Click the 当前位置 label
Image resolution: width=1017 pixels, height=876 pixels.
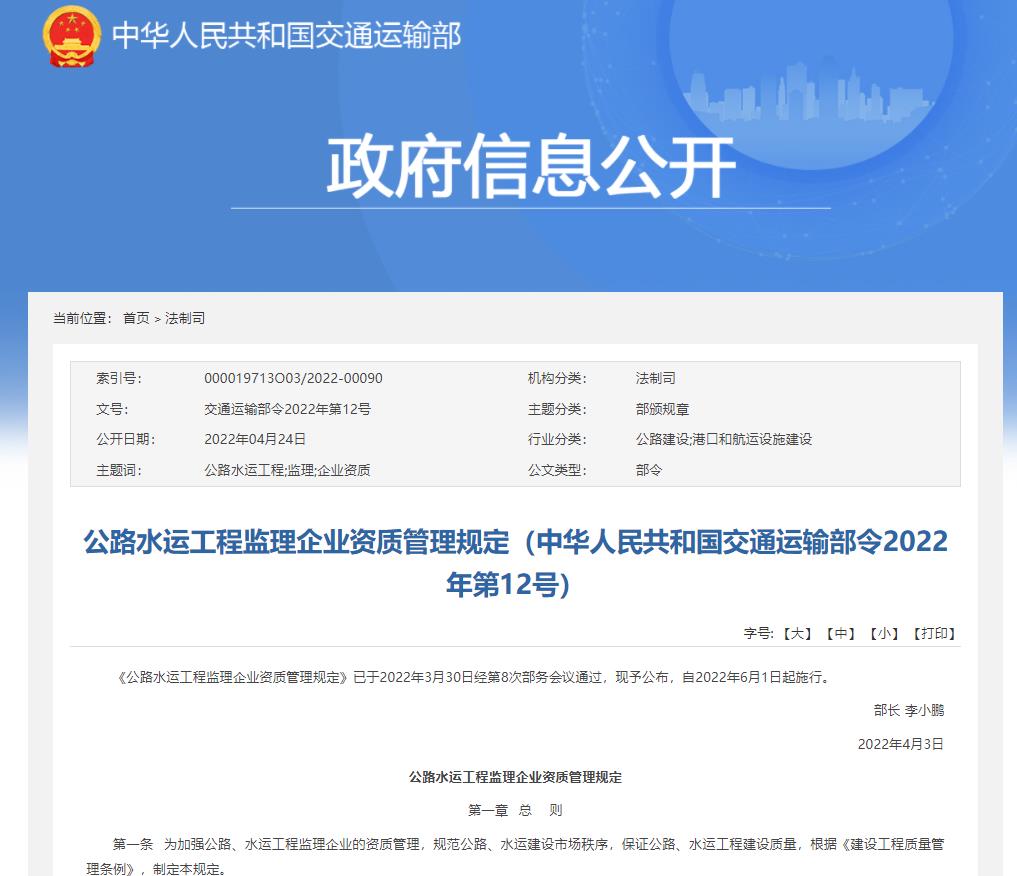[x=82, y=318]
